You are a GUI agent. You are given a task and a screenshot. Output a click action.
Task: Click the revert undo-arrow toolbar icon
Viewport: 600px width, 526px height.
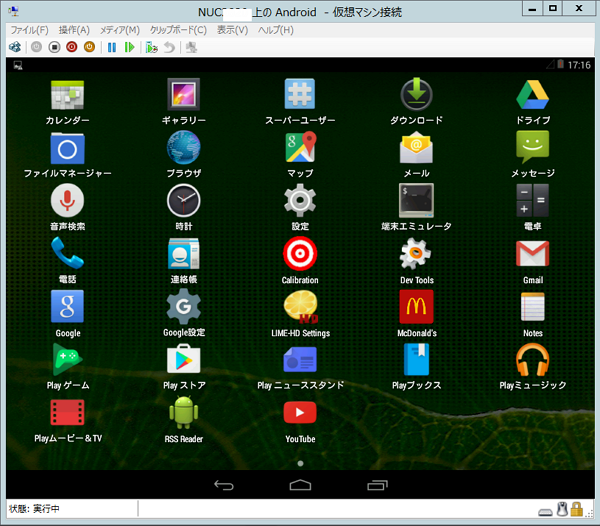(x=169, y=47)
